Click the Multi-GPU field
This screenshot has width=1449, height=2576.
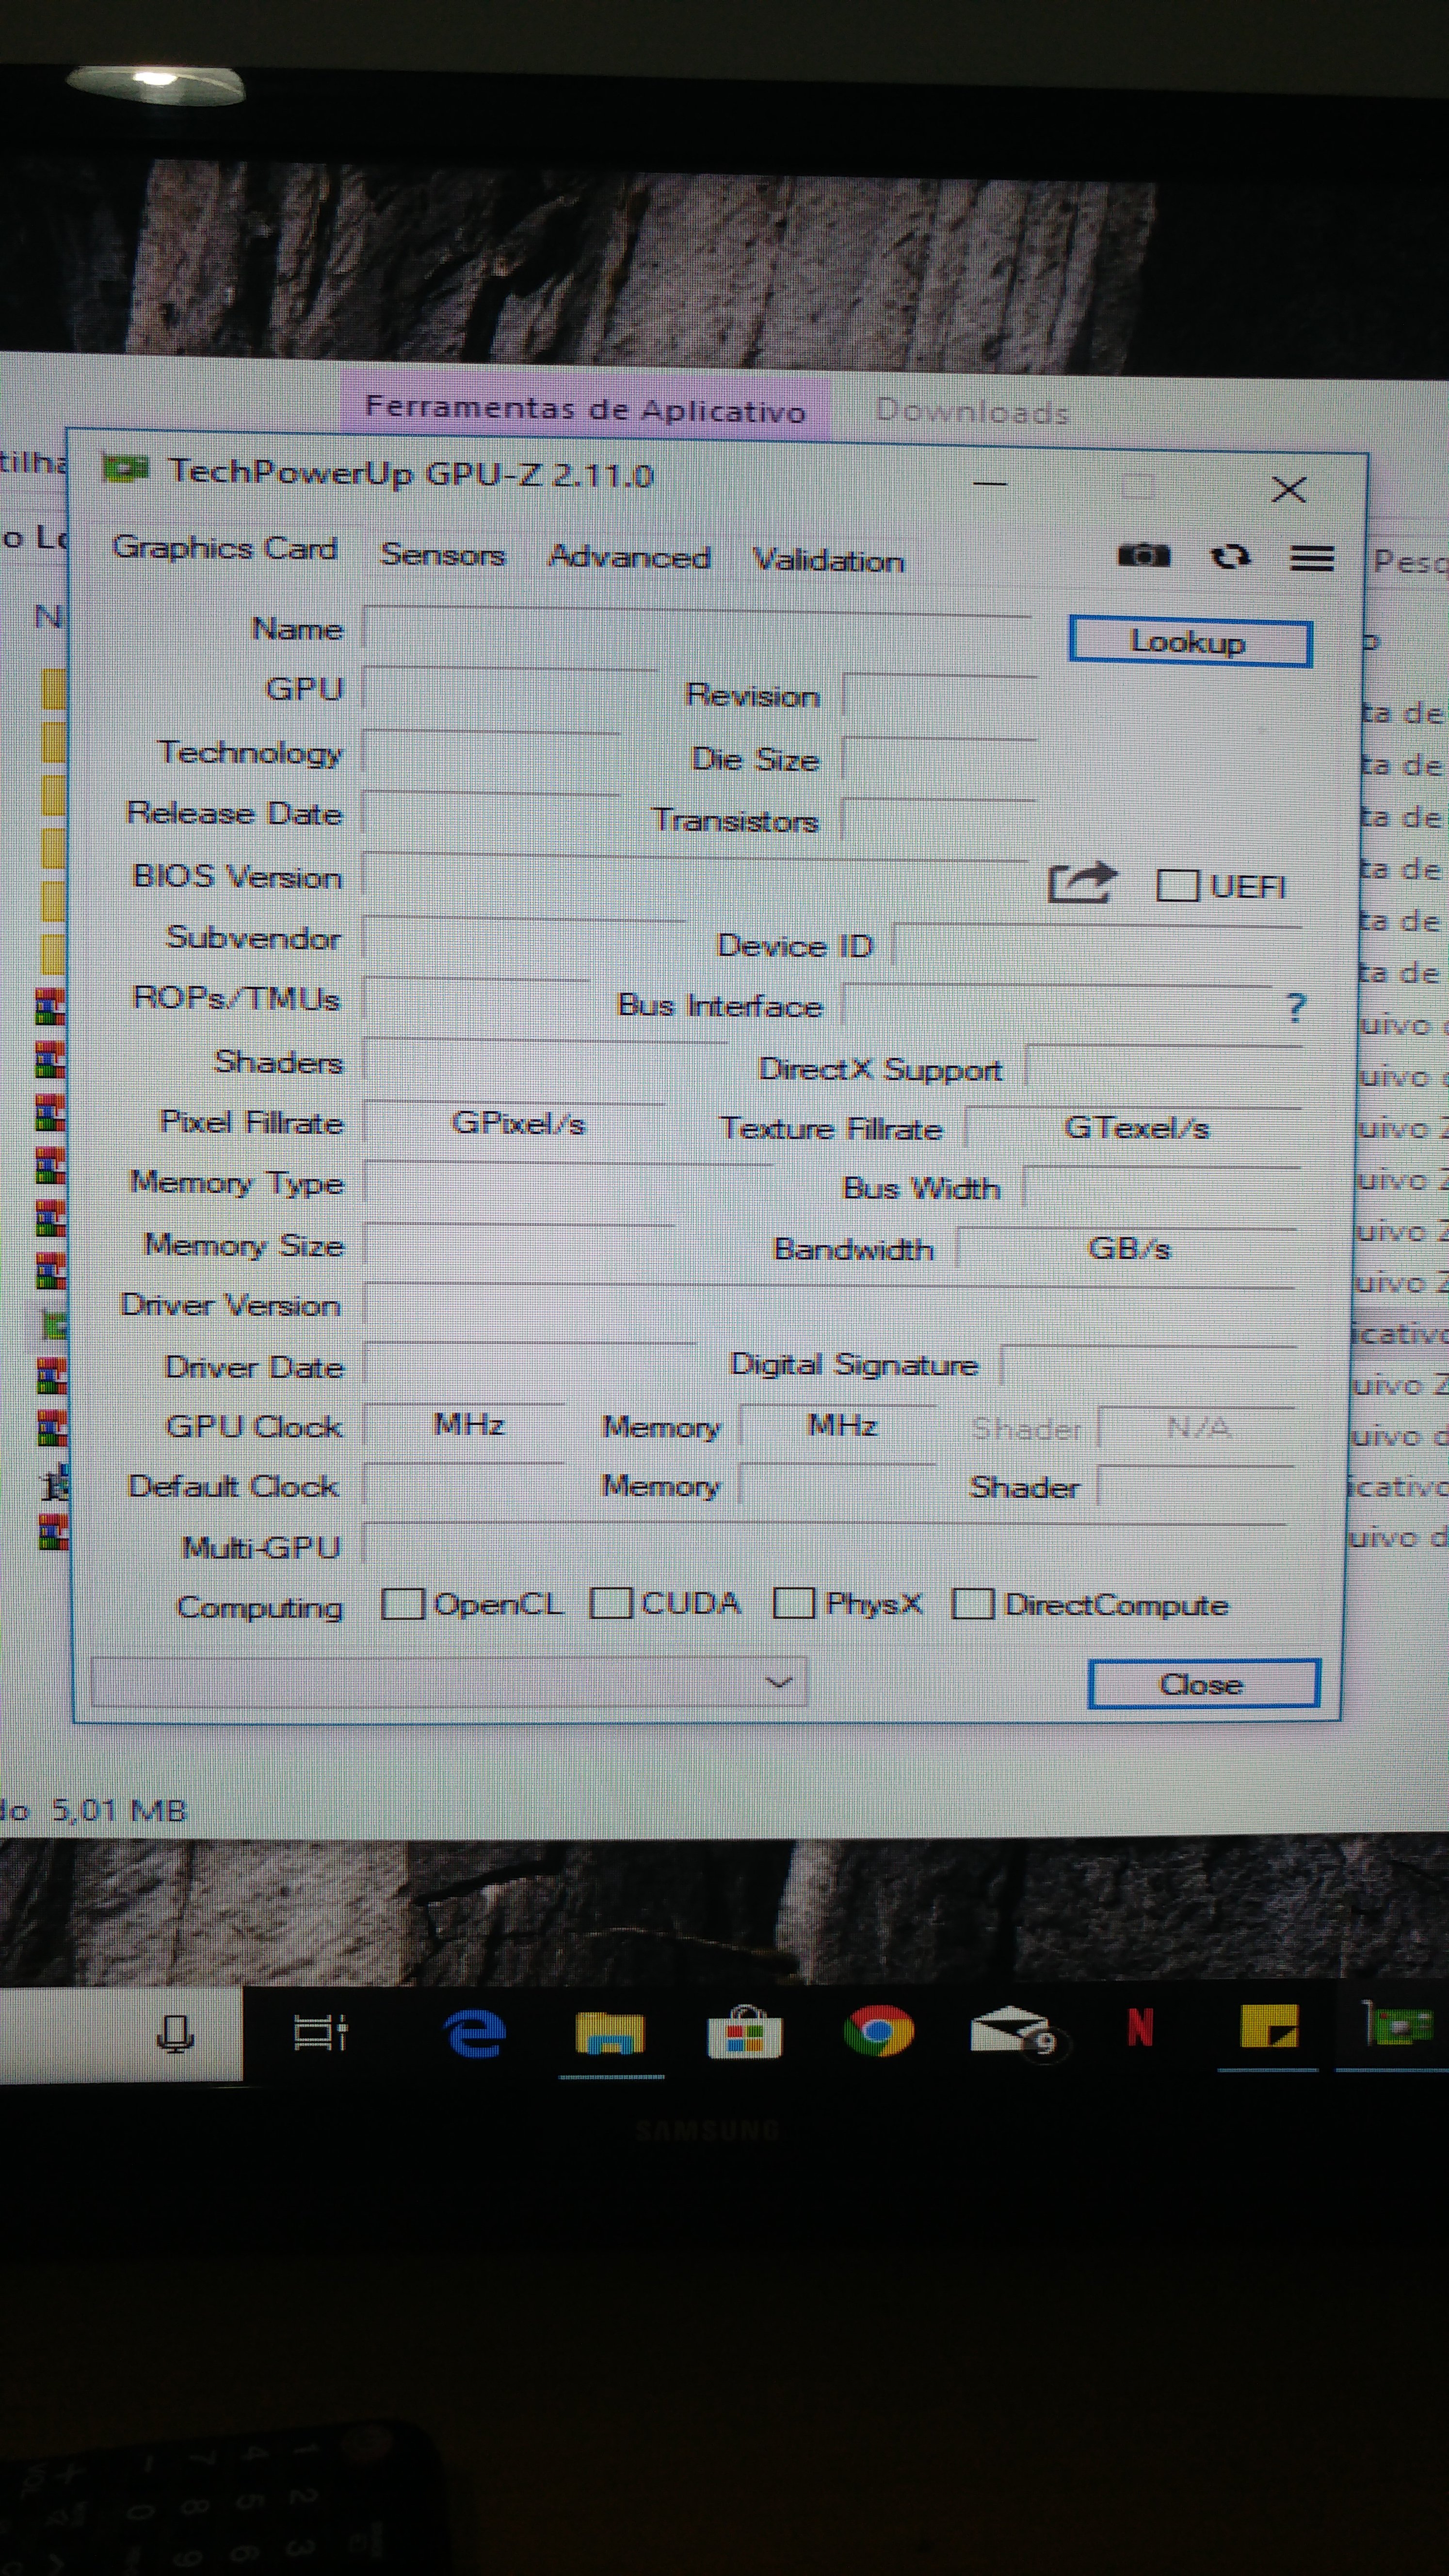[824, 1545]
